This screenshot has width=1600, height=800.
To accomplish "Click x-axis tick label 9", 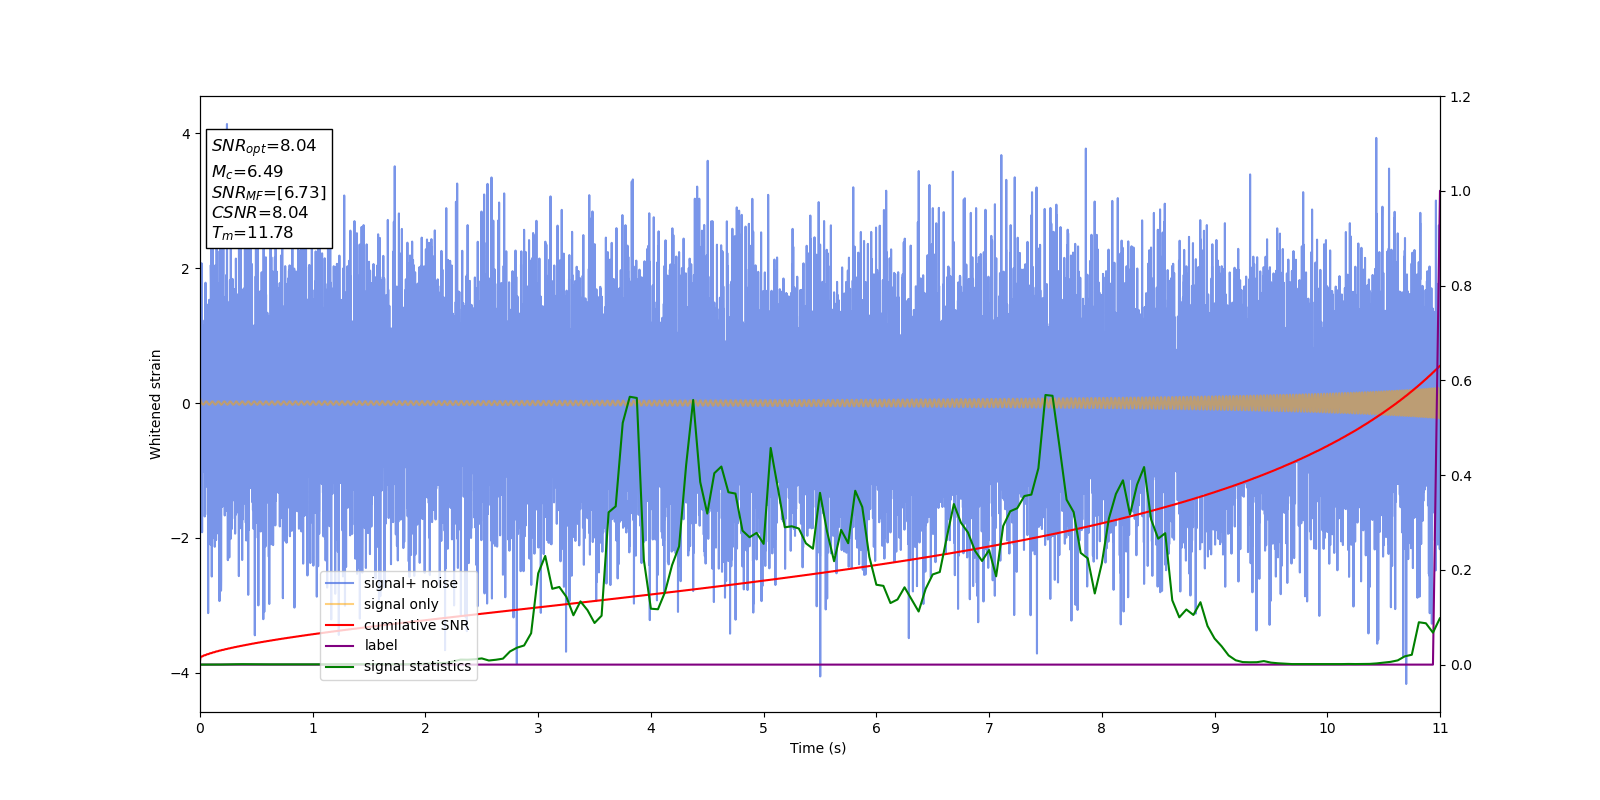I will point(1215,728).
